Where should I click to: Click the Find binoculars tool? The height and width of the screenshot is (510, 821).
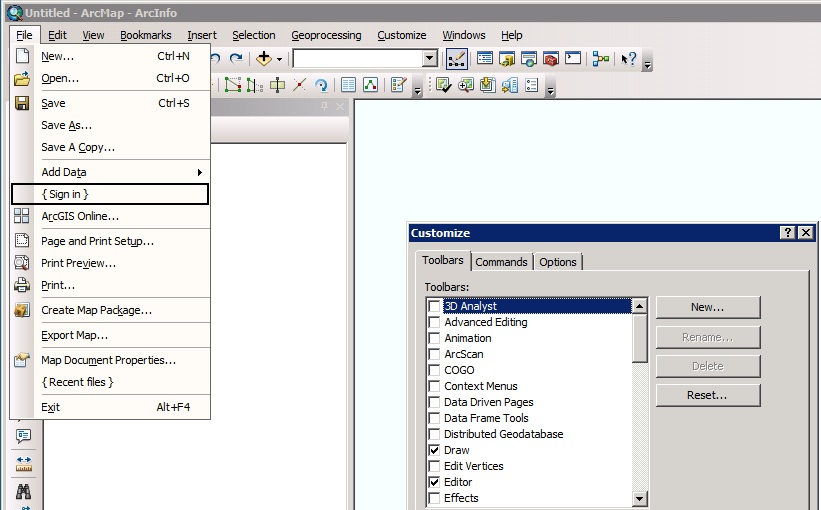(24, 491)
